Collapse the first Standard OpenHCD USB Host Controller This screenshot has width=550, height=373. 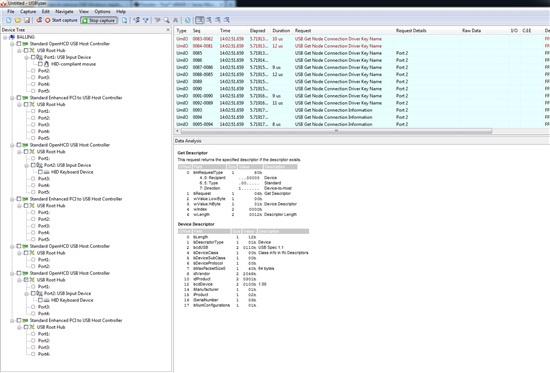[x=12, y=44]
